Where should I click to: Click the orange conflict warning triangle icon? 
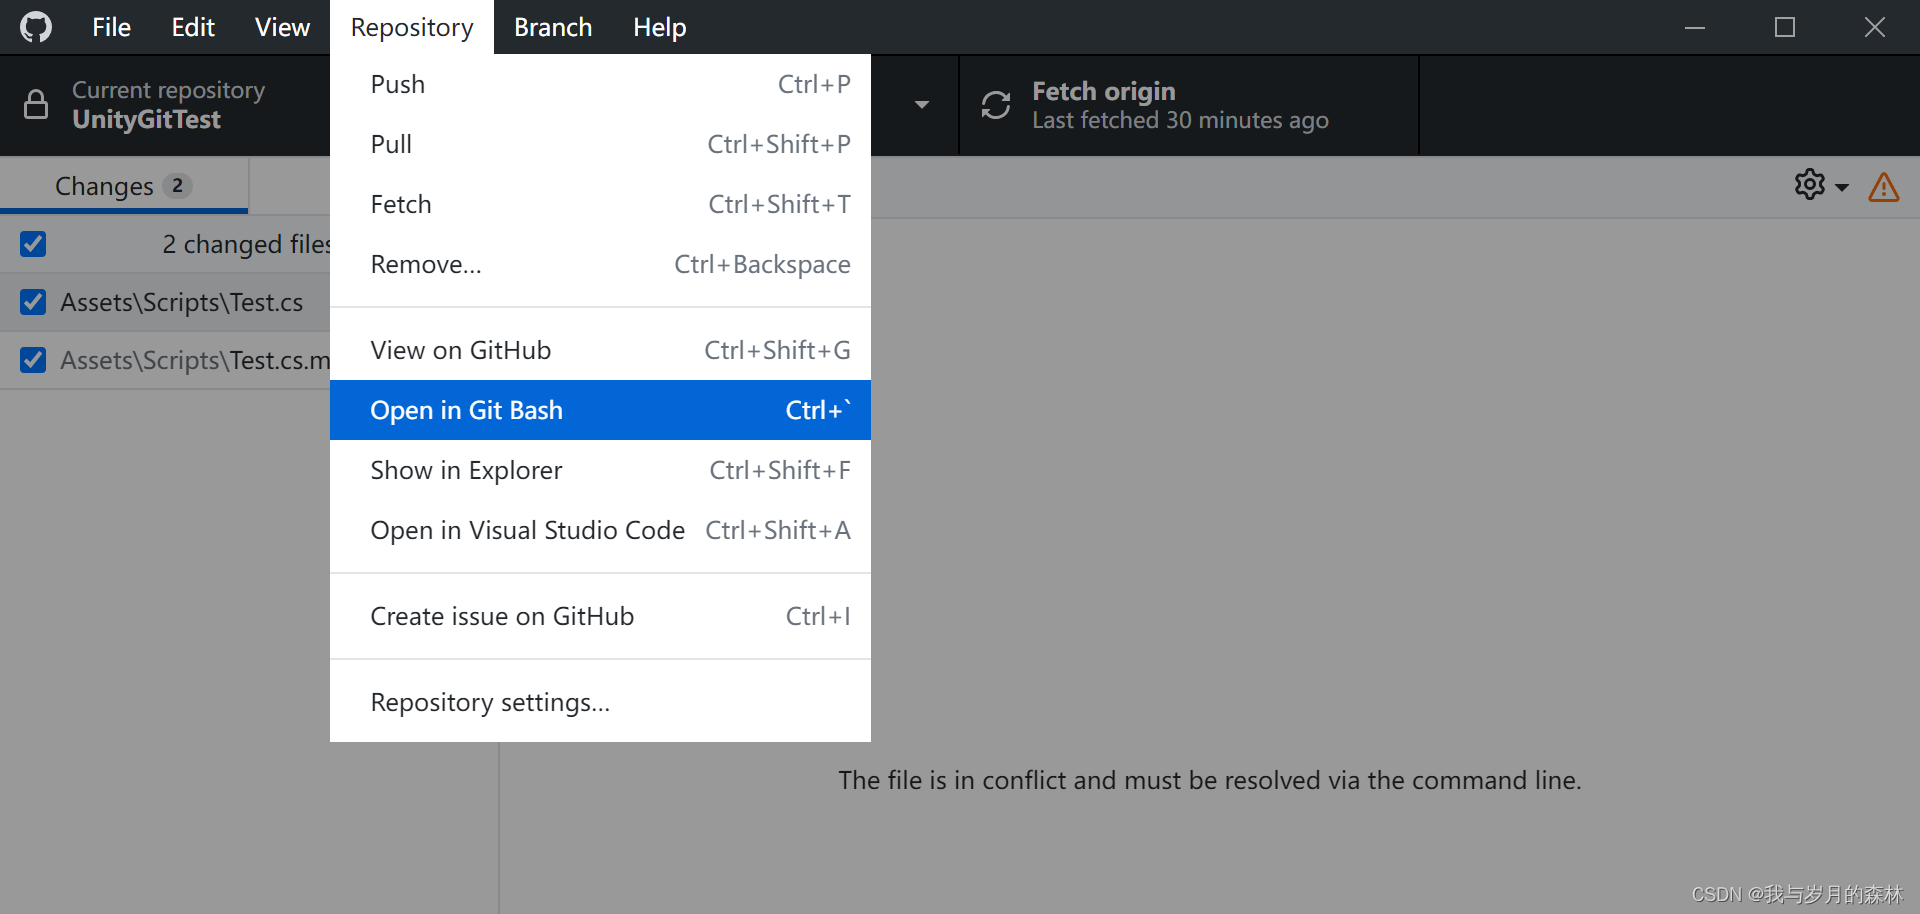click(1884, 186)
